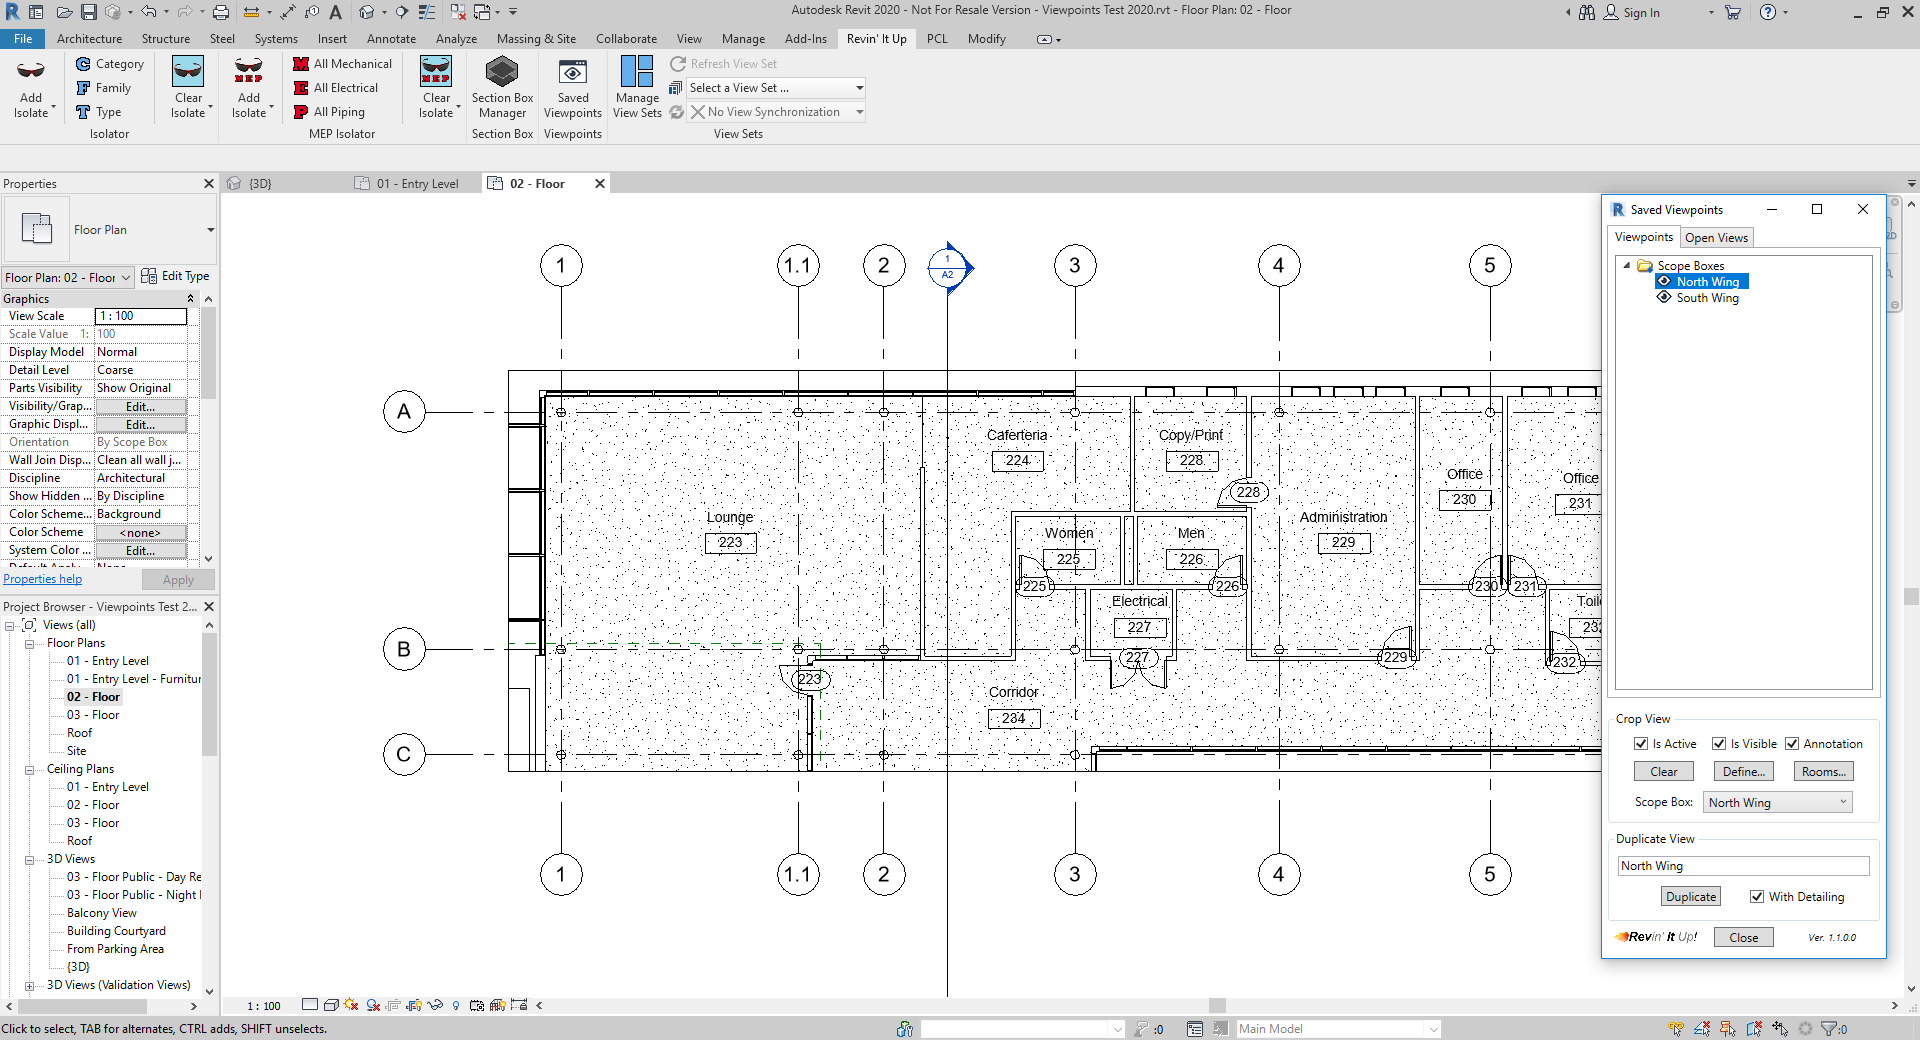Switch to the 01 - Entry Level view tab

coord(408,184)
